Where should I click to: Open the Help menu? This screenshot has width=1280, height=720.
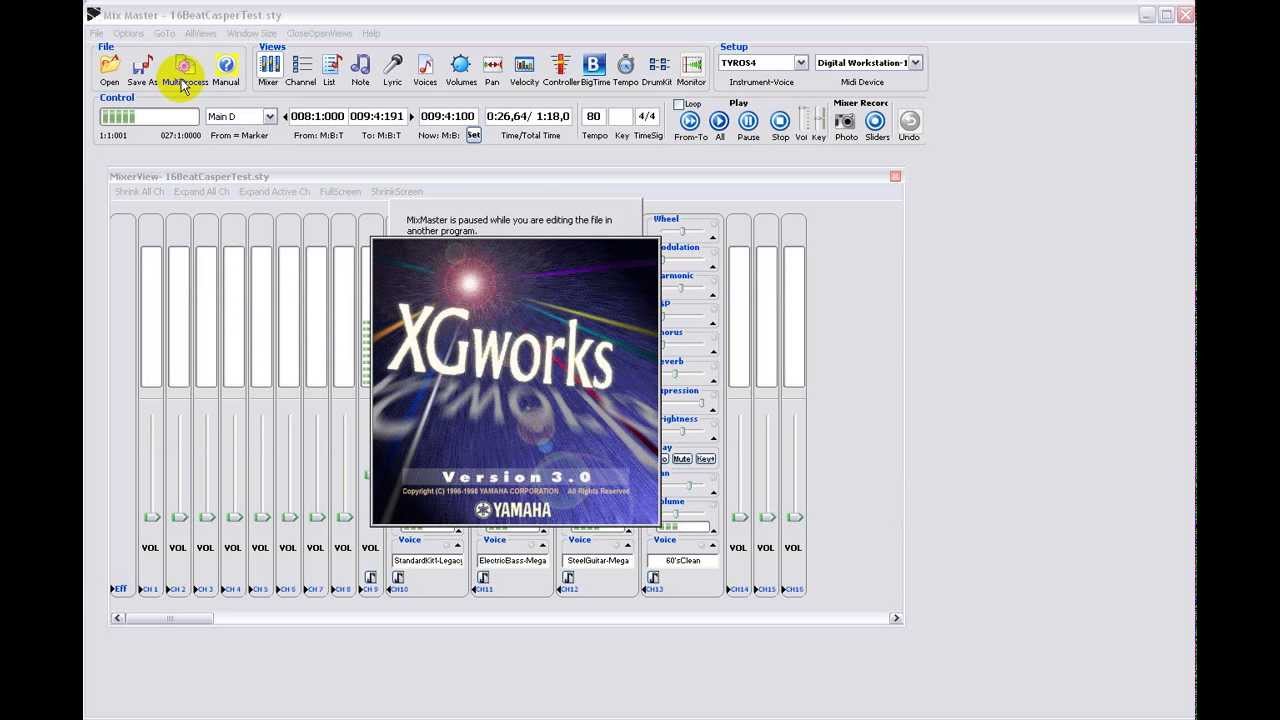coord(371,34)
